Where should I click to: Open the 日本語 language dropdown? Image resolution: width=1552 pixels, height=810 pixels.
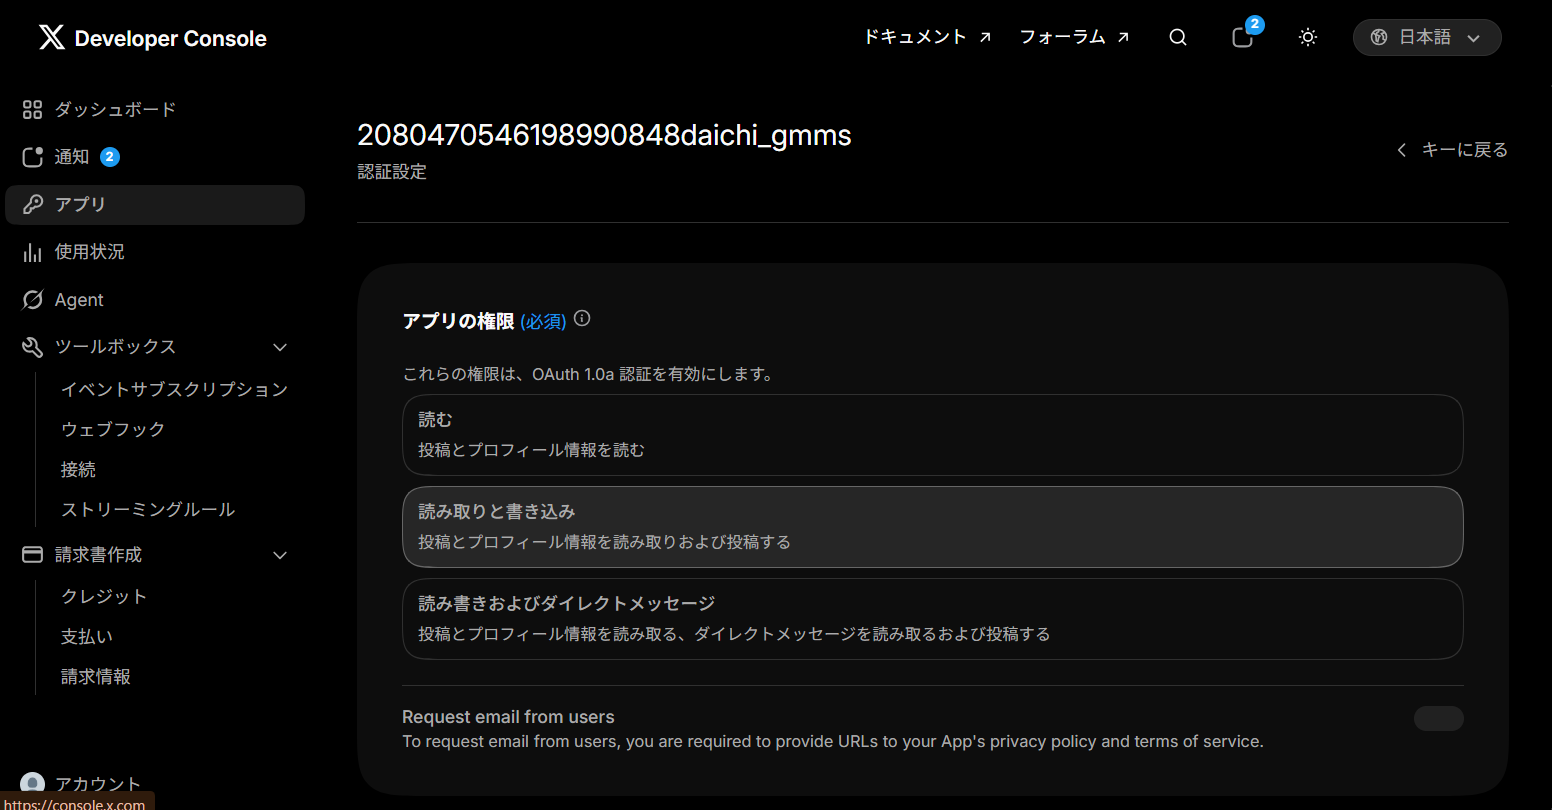tap(1426, 37)
